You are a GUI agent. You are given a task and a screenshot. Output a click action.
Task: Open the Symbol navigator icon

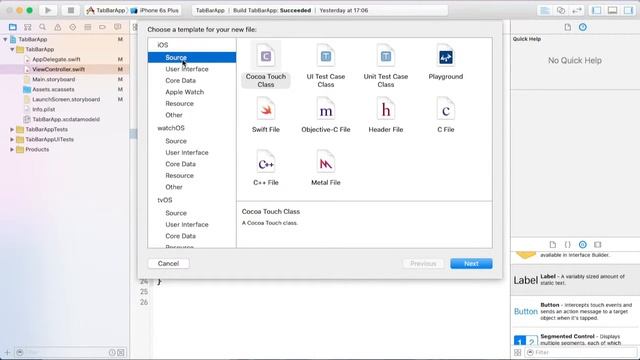point(27,27)
